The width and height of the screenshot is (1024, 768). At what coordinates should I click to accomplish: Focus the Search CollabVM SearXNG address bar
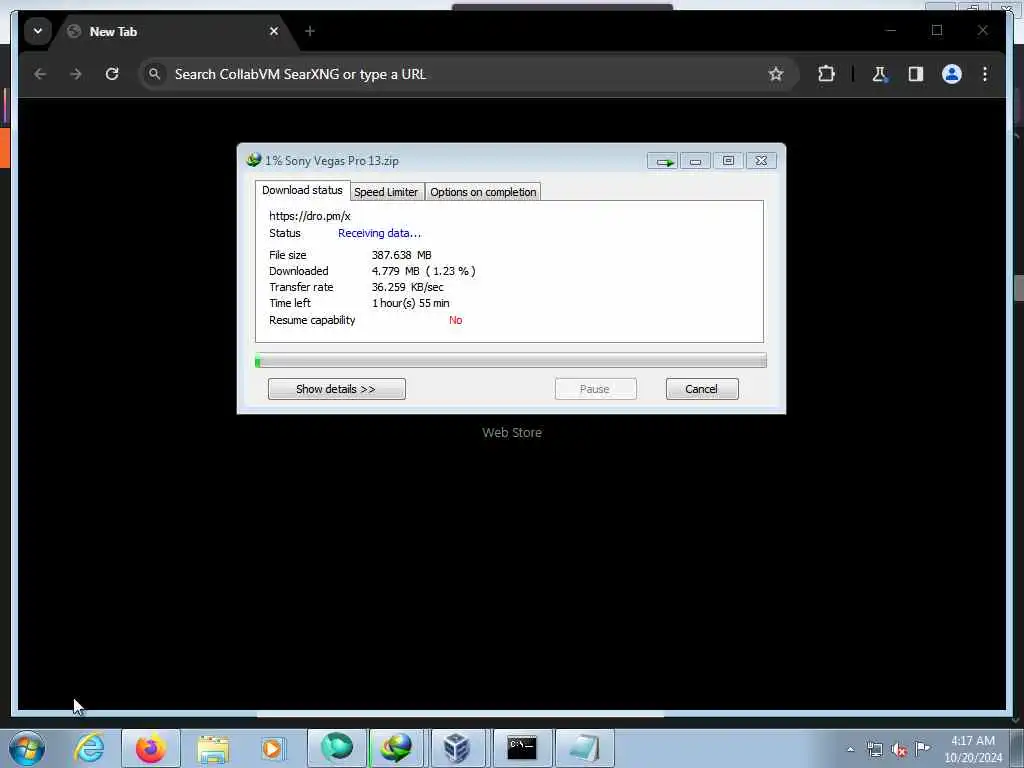[467, 74]
